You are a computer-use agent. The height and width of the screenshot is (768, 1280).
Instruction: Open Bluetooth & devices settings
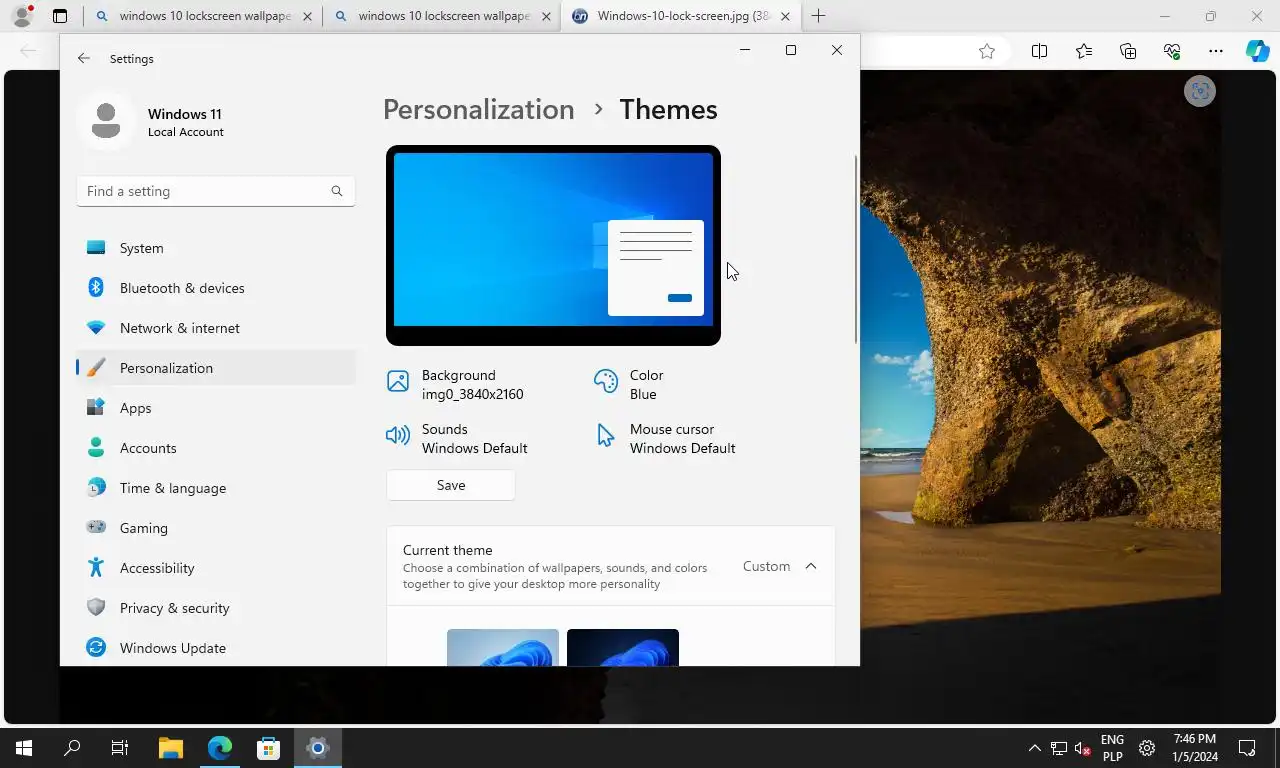(216, 288)
